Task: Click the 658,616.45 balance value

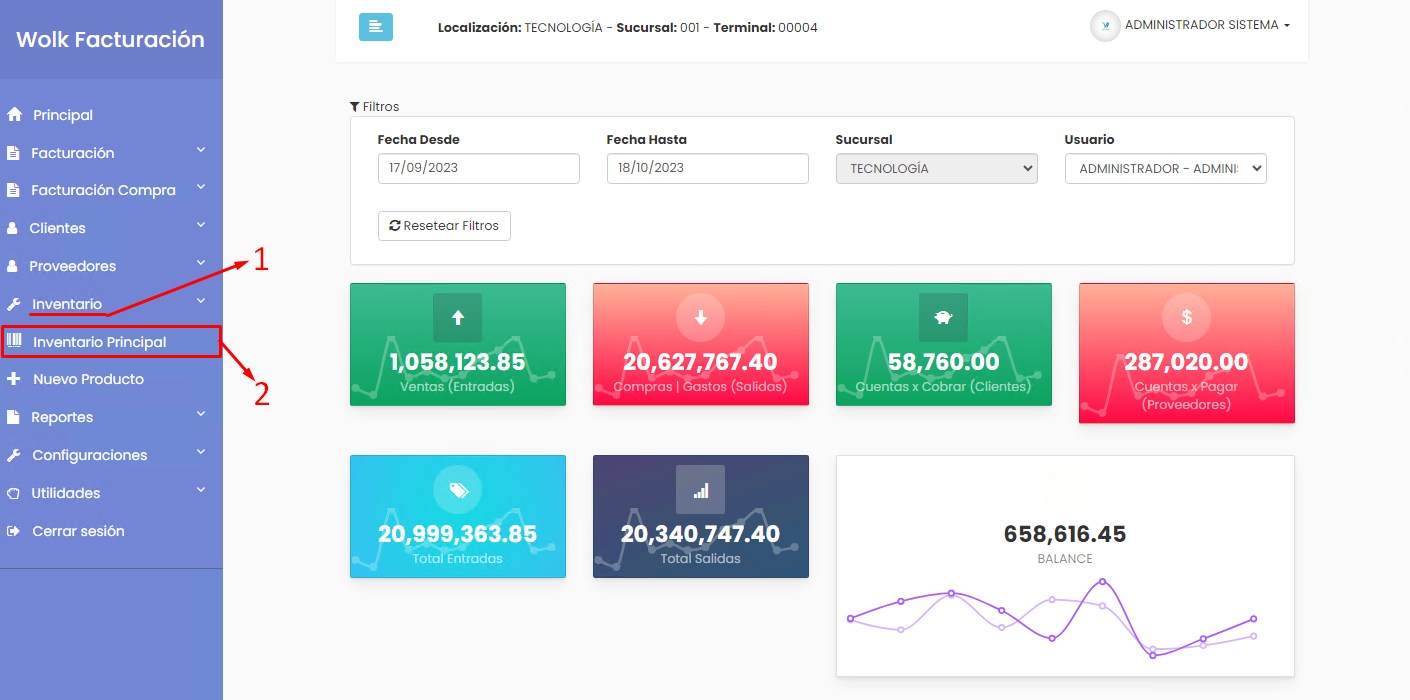Action: pyautogui.click(x=1065, y=534)
